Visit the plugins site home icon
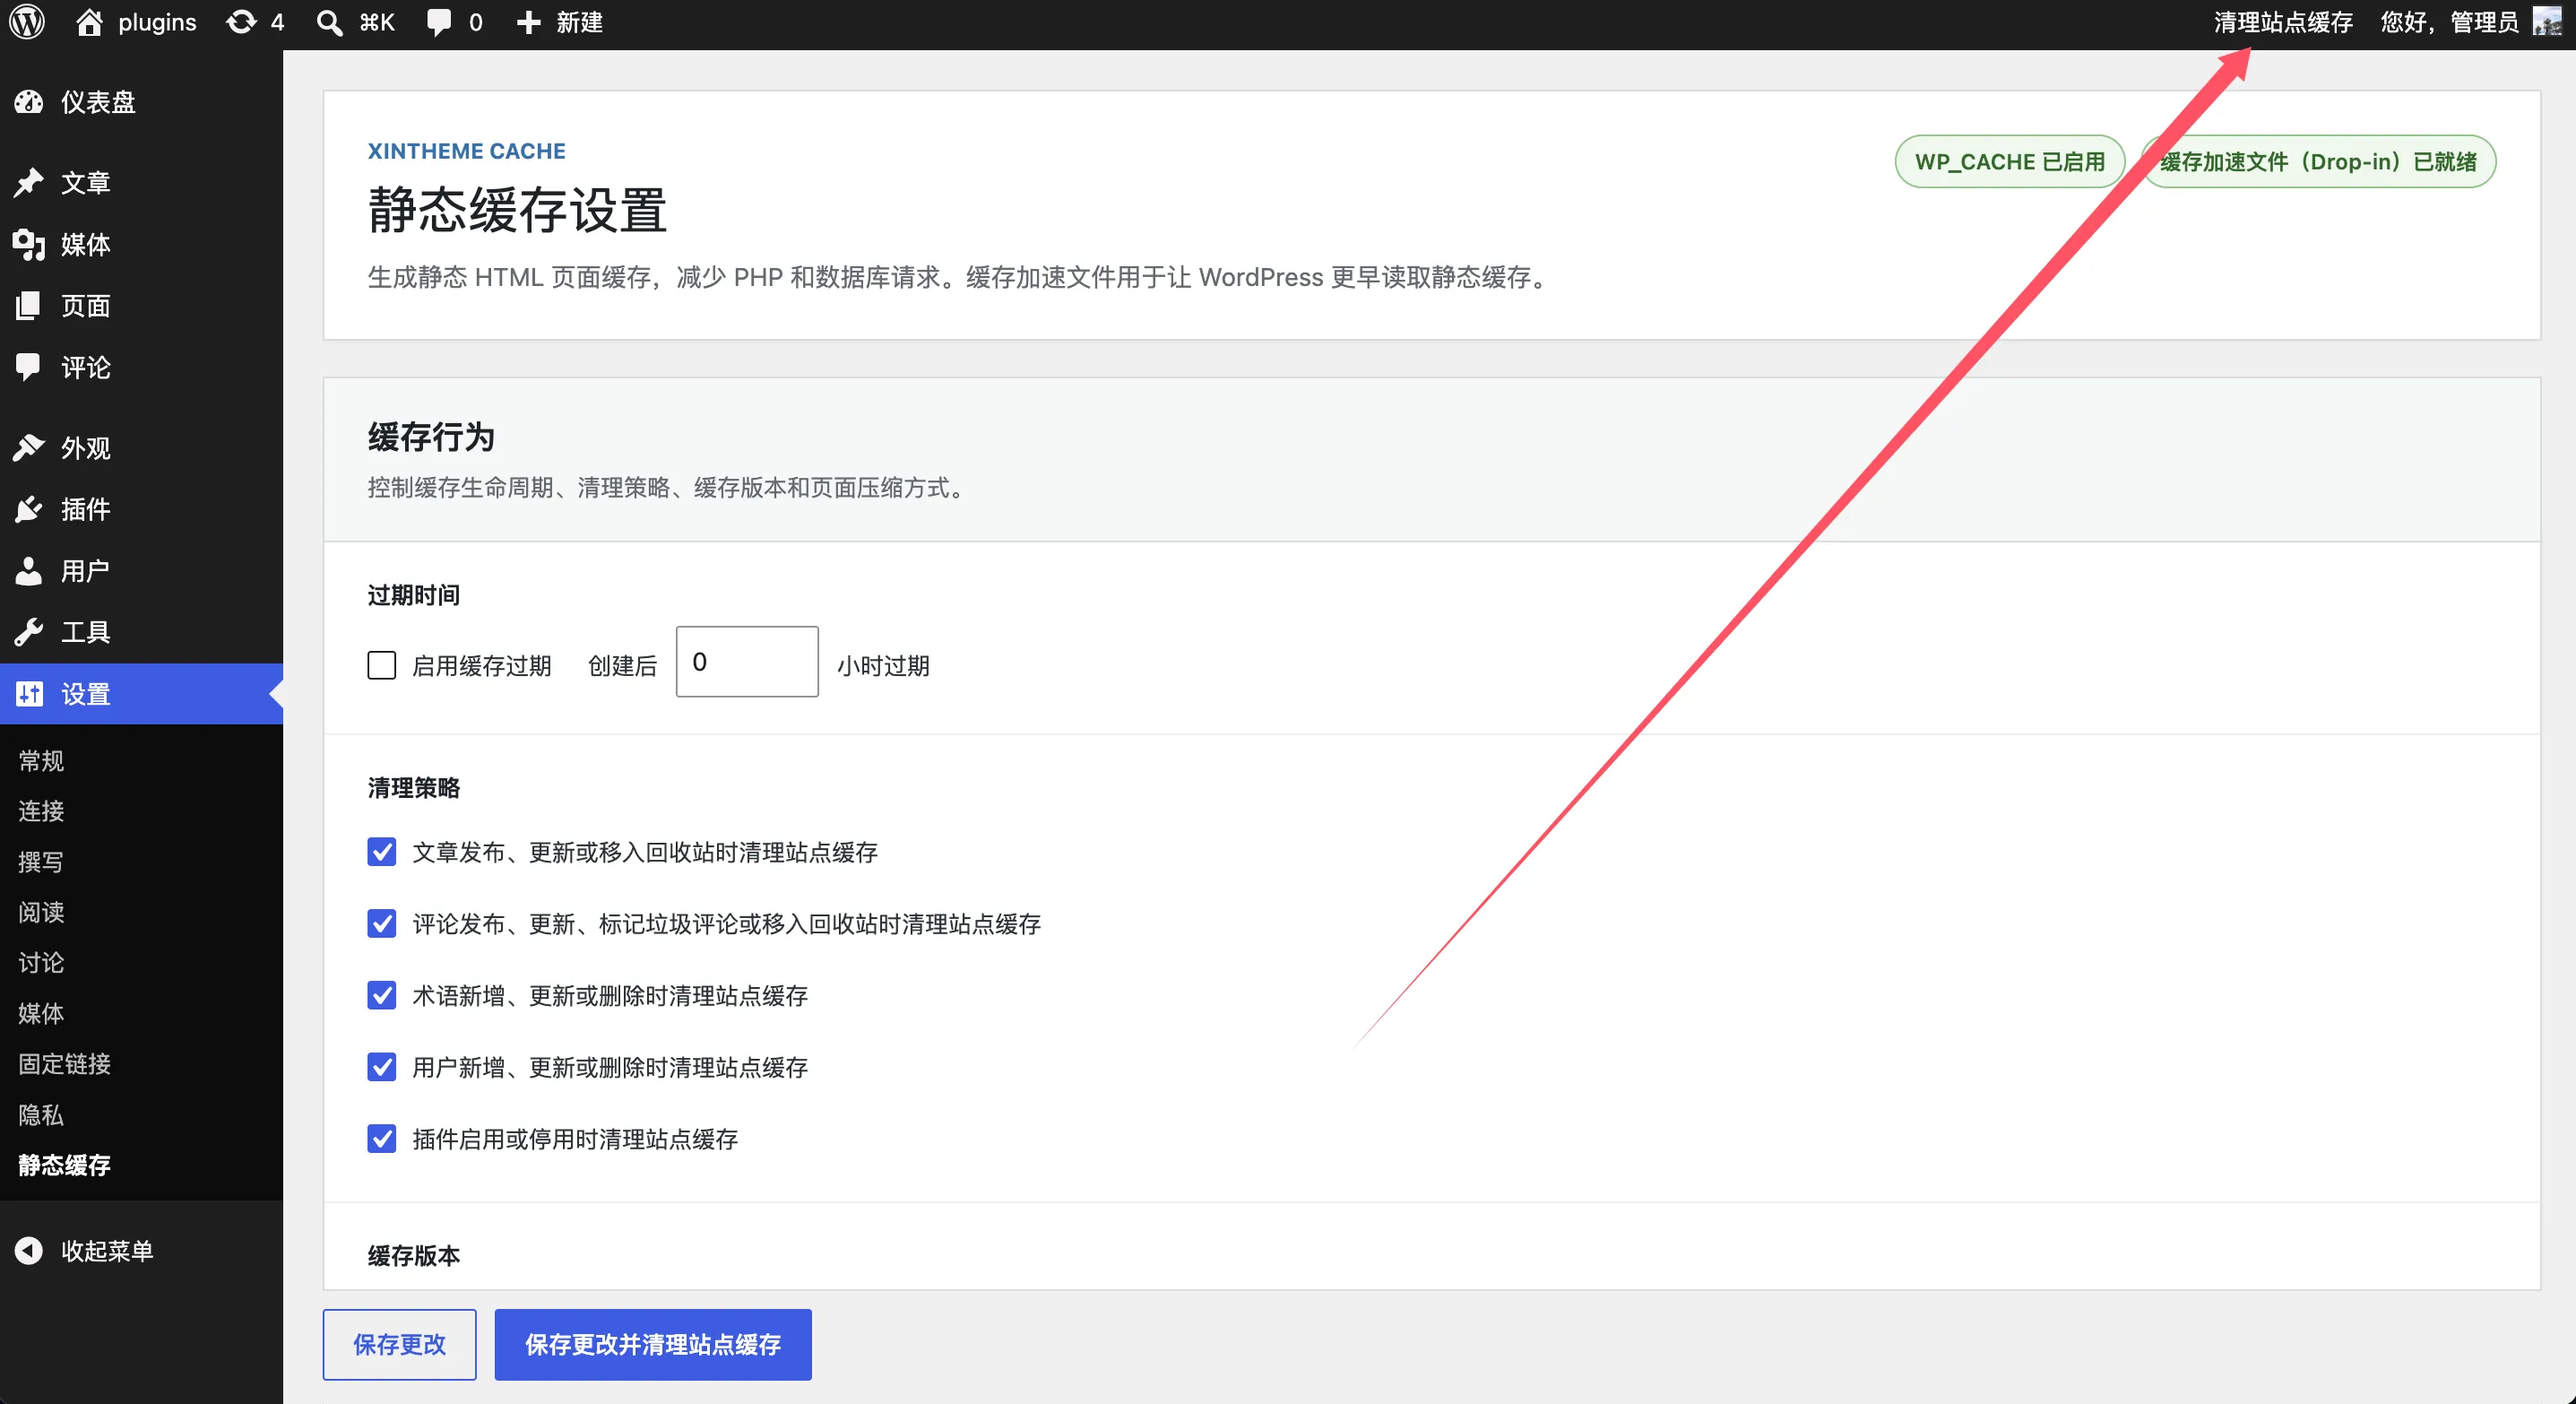The height and width of the screenshot is (1404, 2576). [x=89, y=22]
